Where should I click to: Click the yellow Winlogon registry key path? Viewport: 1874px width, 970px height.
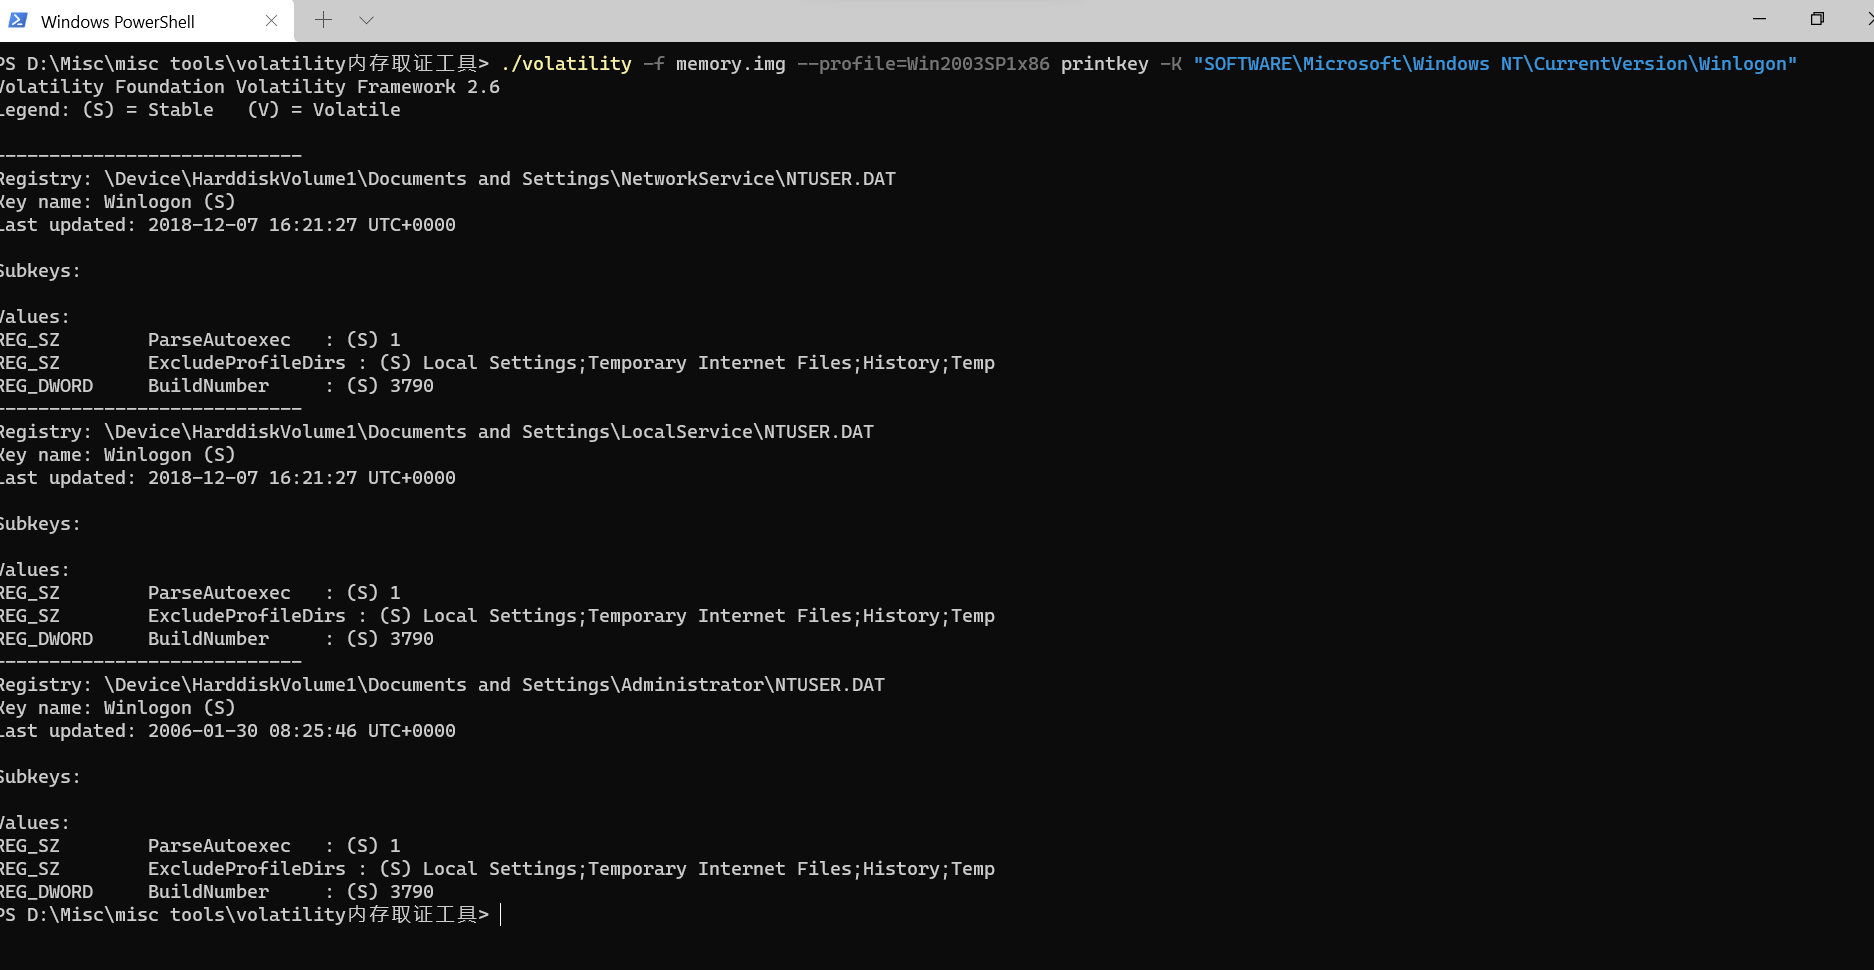point(1495,63)
